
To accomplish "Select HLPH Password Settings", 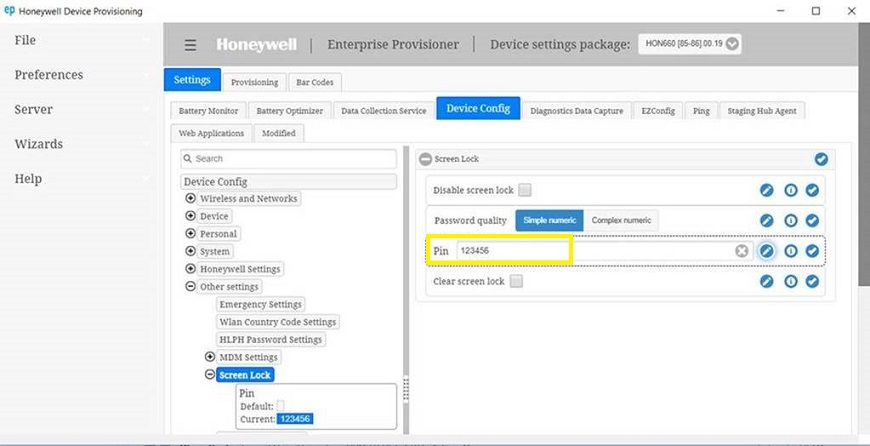I will pos(270,339).
